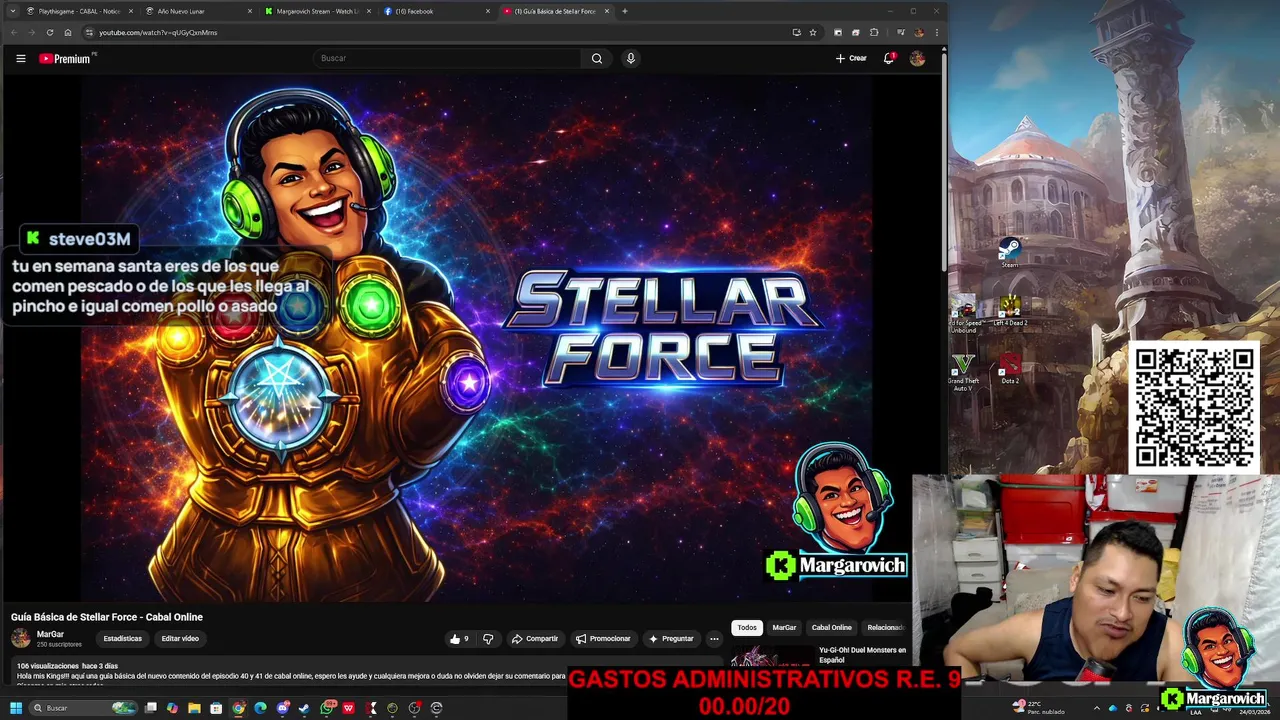Viewport: 1280px width, 720px height.
Task: Click the youtube.com address bar URL
Action: 158,32
